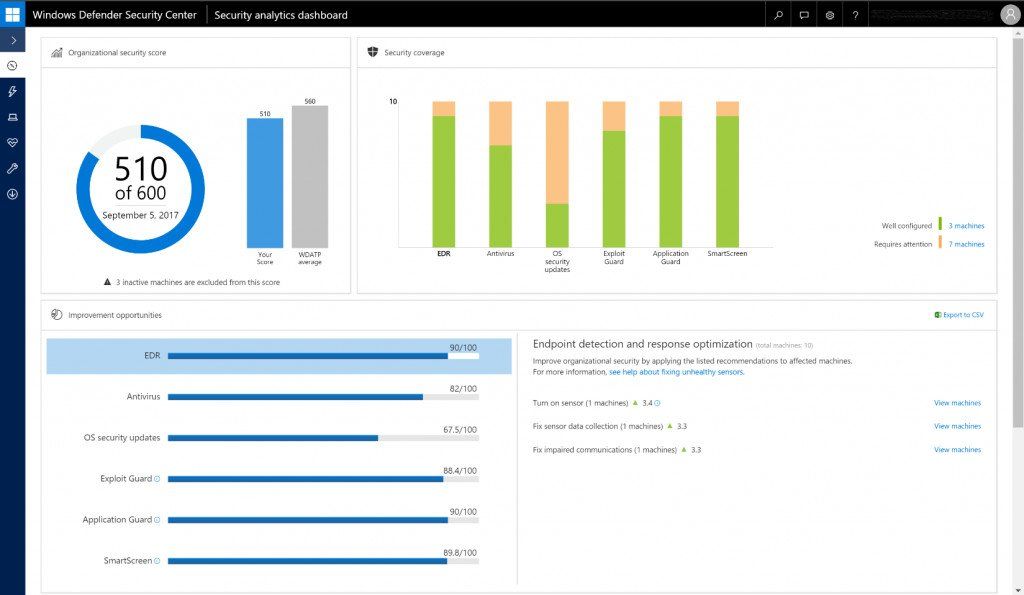Click the EDR bar in the security coverage chart
1024x595 pixels.
[x=441, y=170]
